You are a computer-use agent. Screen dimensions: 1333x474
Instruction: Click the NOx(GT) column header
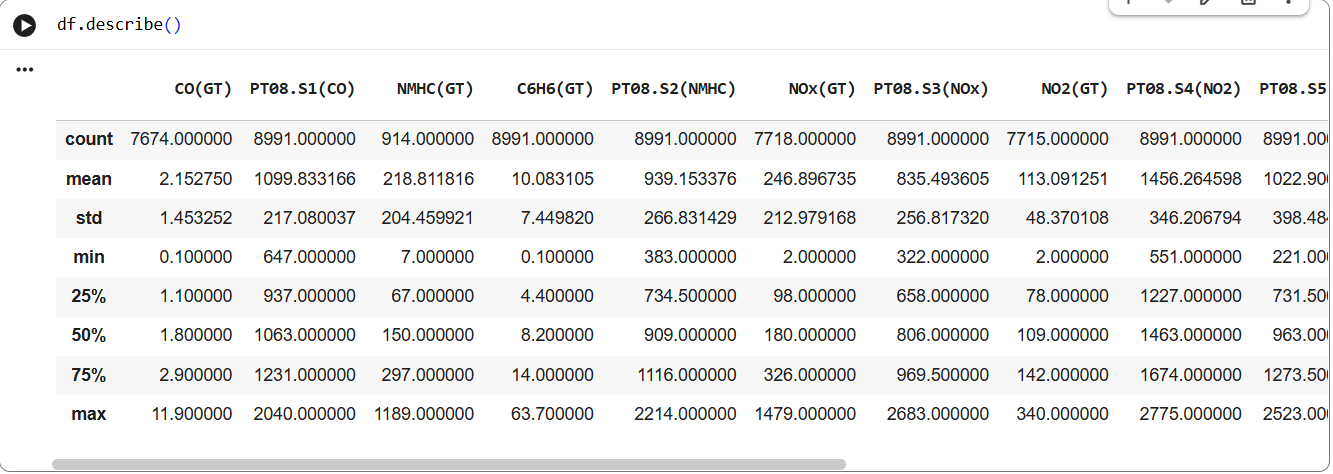[821, 89]
